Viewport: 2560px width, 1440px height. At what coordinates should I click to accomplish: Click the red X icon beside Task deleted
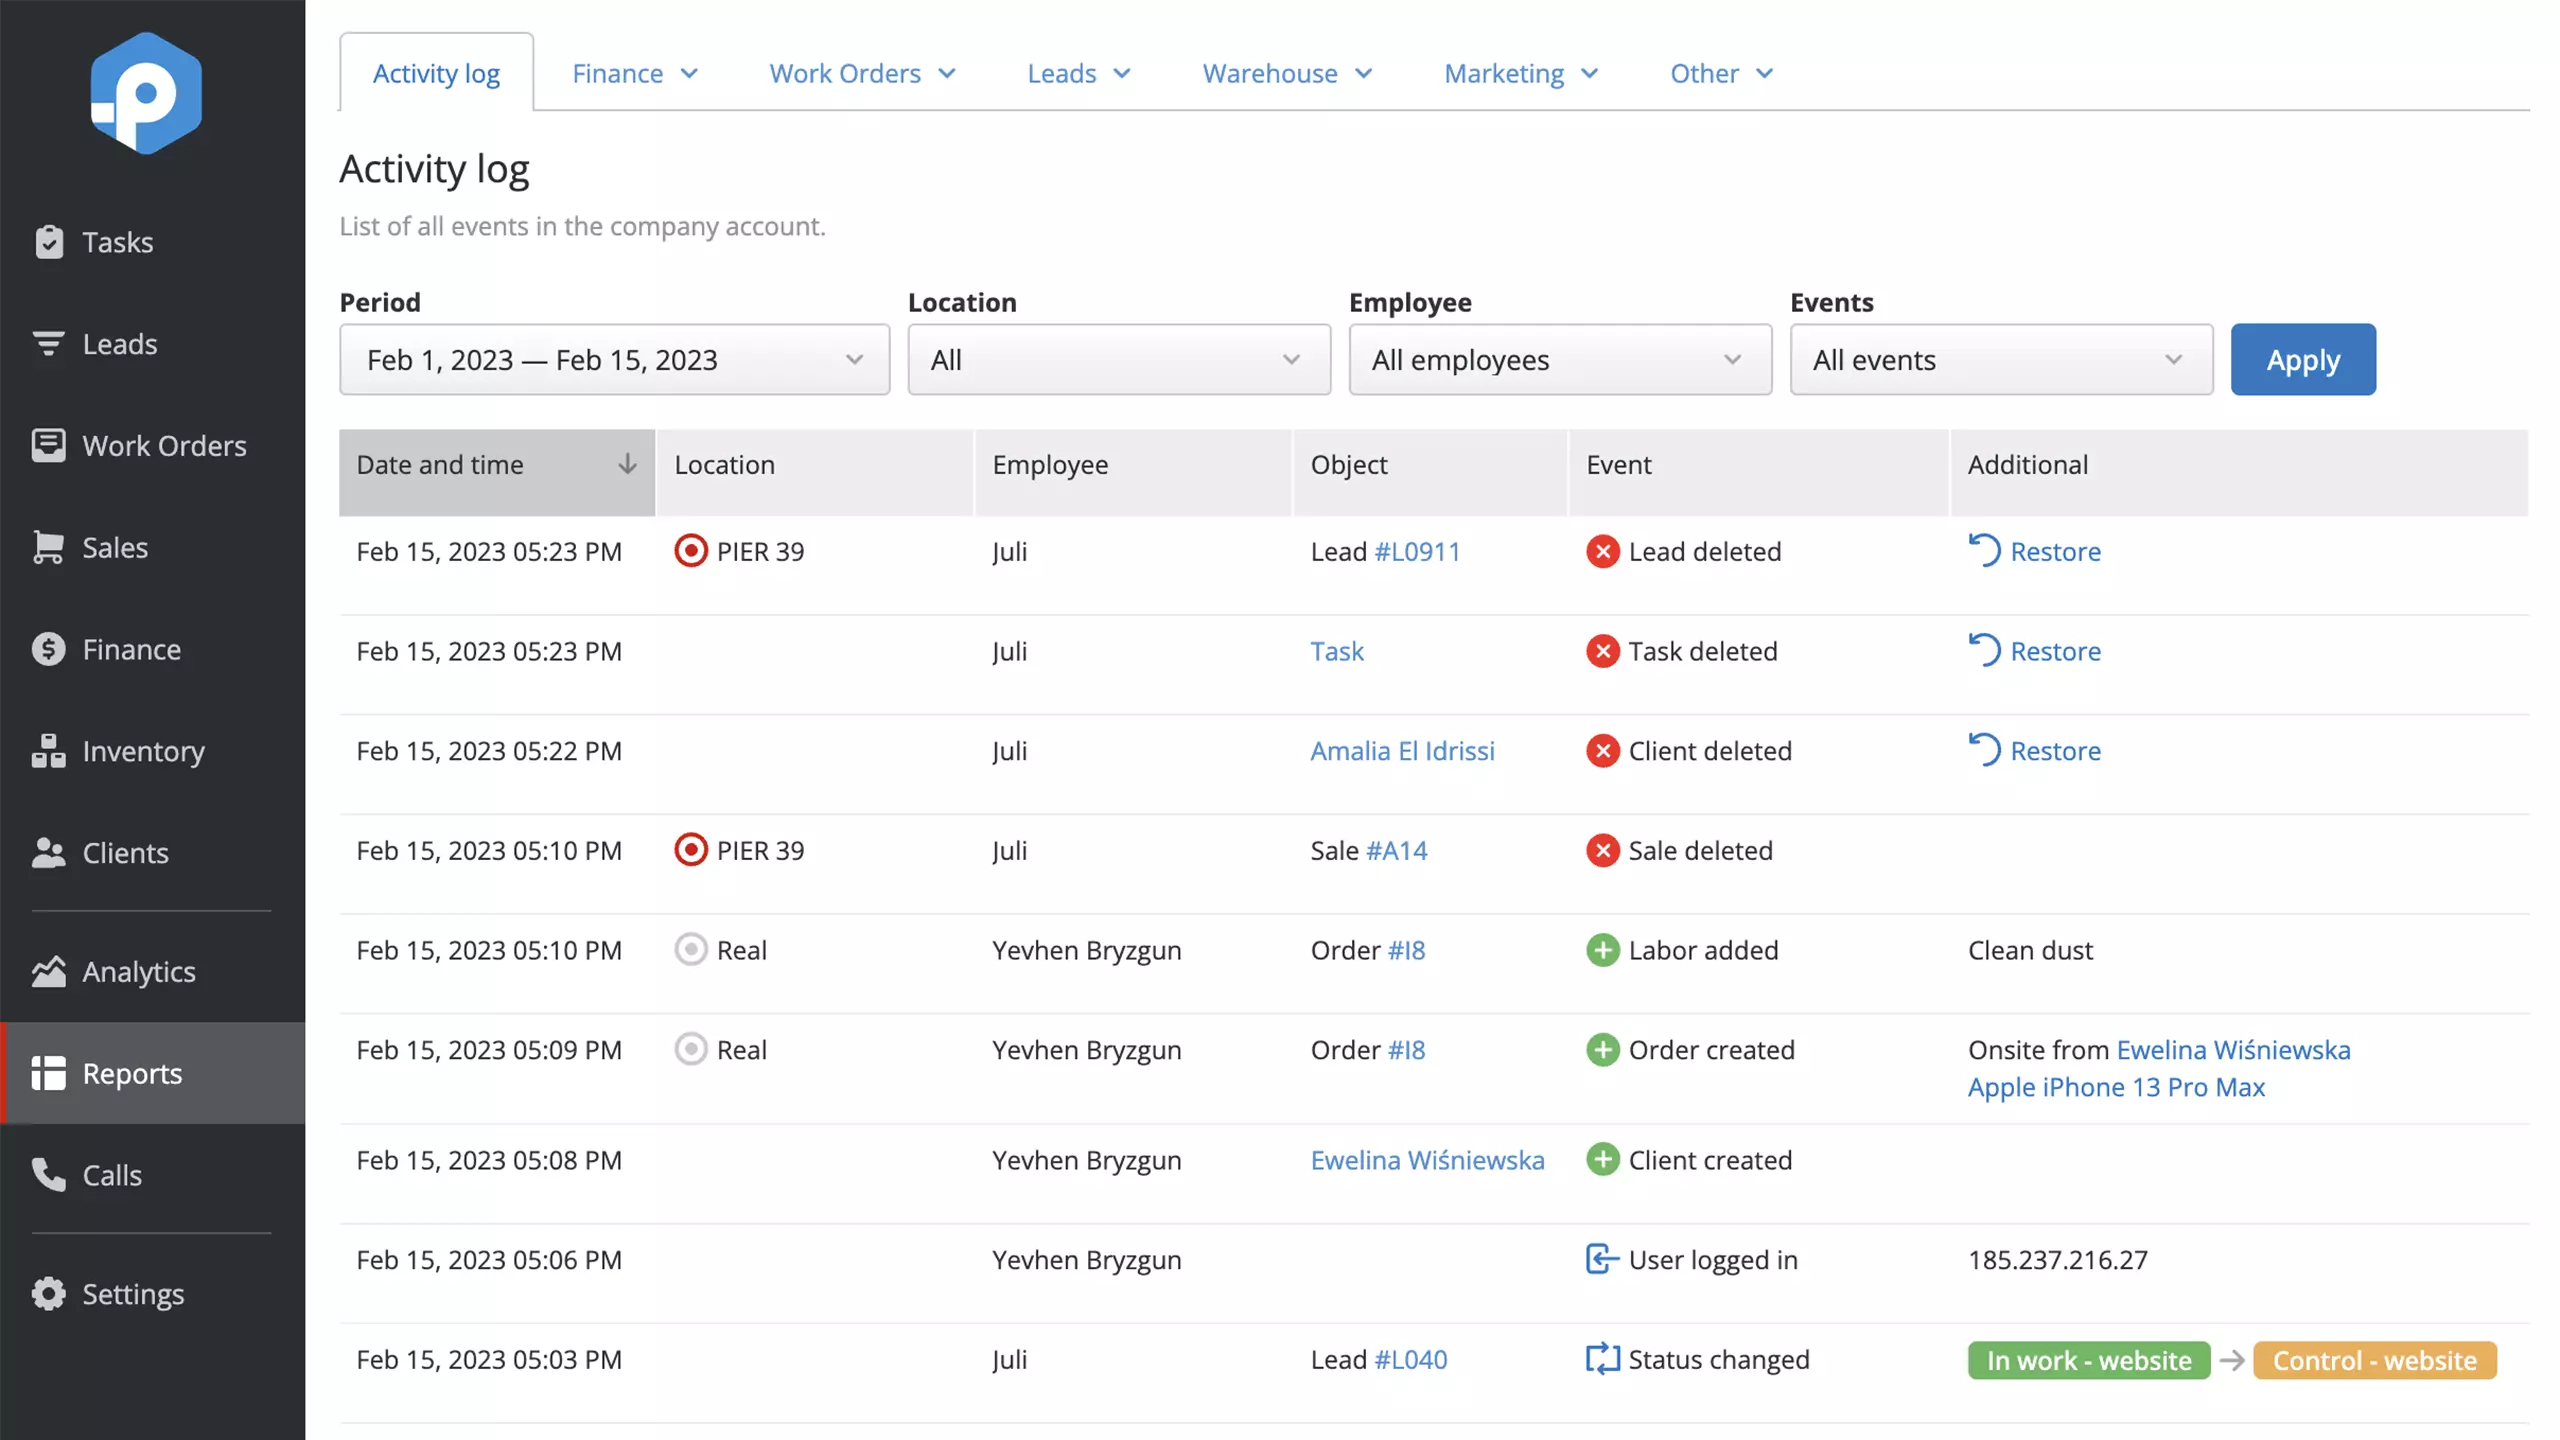click(x=1602, y=651)
